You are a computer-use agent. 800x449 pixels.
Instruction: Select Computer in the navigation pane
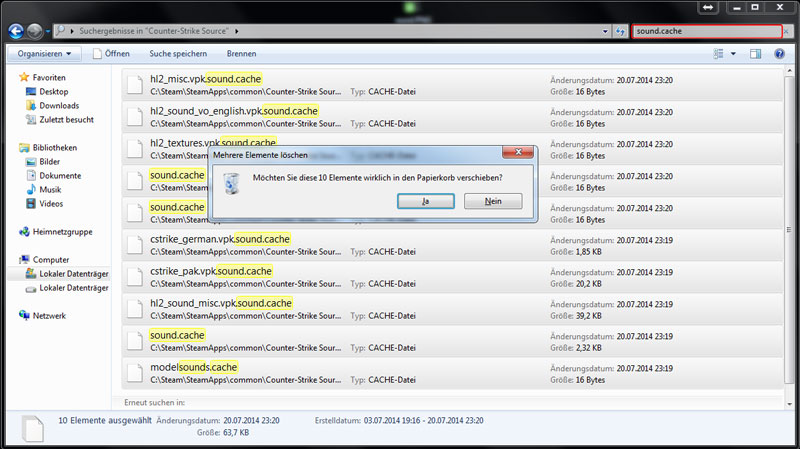coord(44,260)
